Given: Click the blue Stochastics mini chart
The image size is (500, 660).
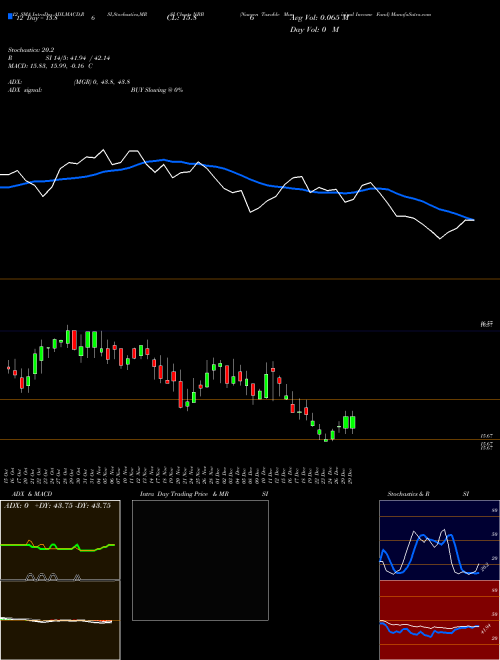Looking at the screenshot, I should click(439, 540).
